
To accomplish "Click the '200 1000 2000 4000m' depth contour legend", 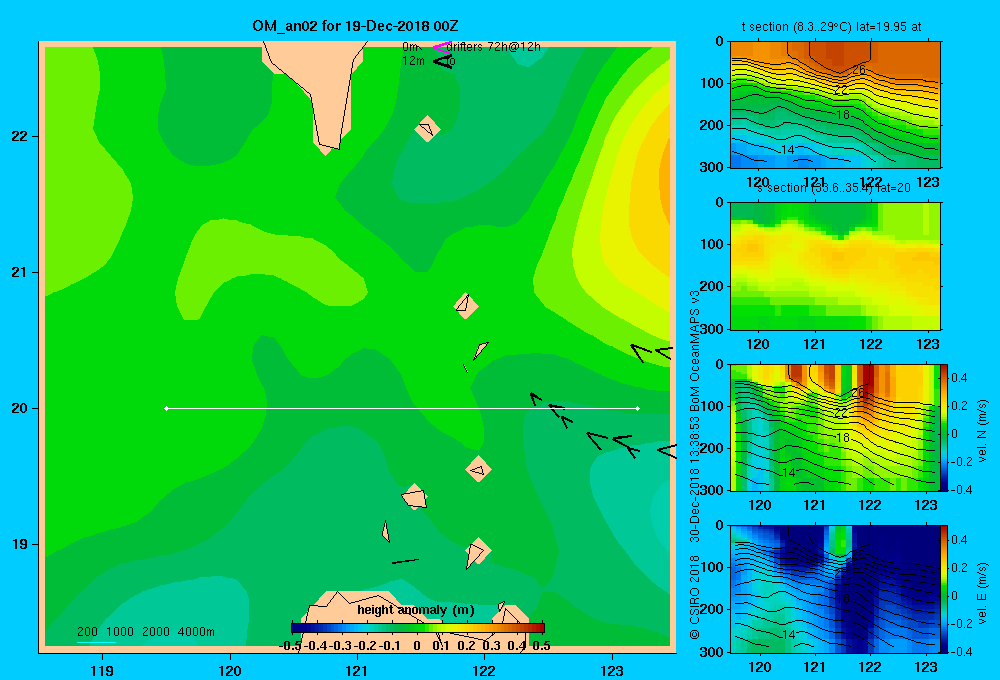I will pos(145,632).
